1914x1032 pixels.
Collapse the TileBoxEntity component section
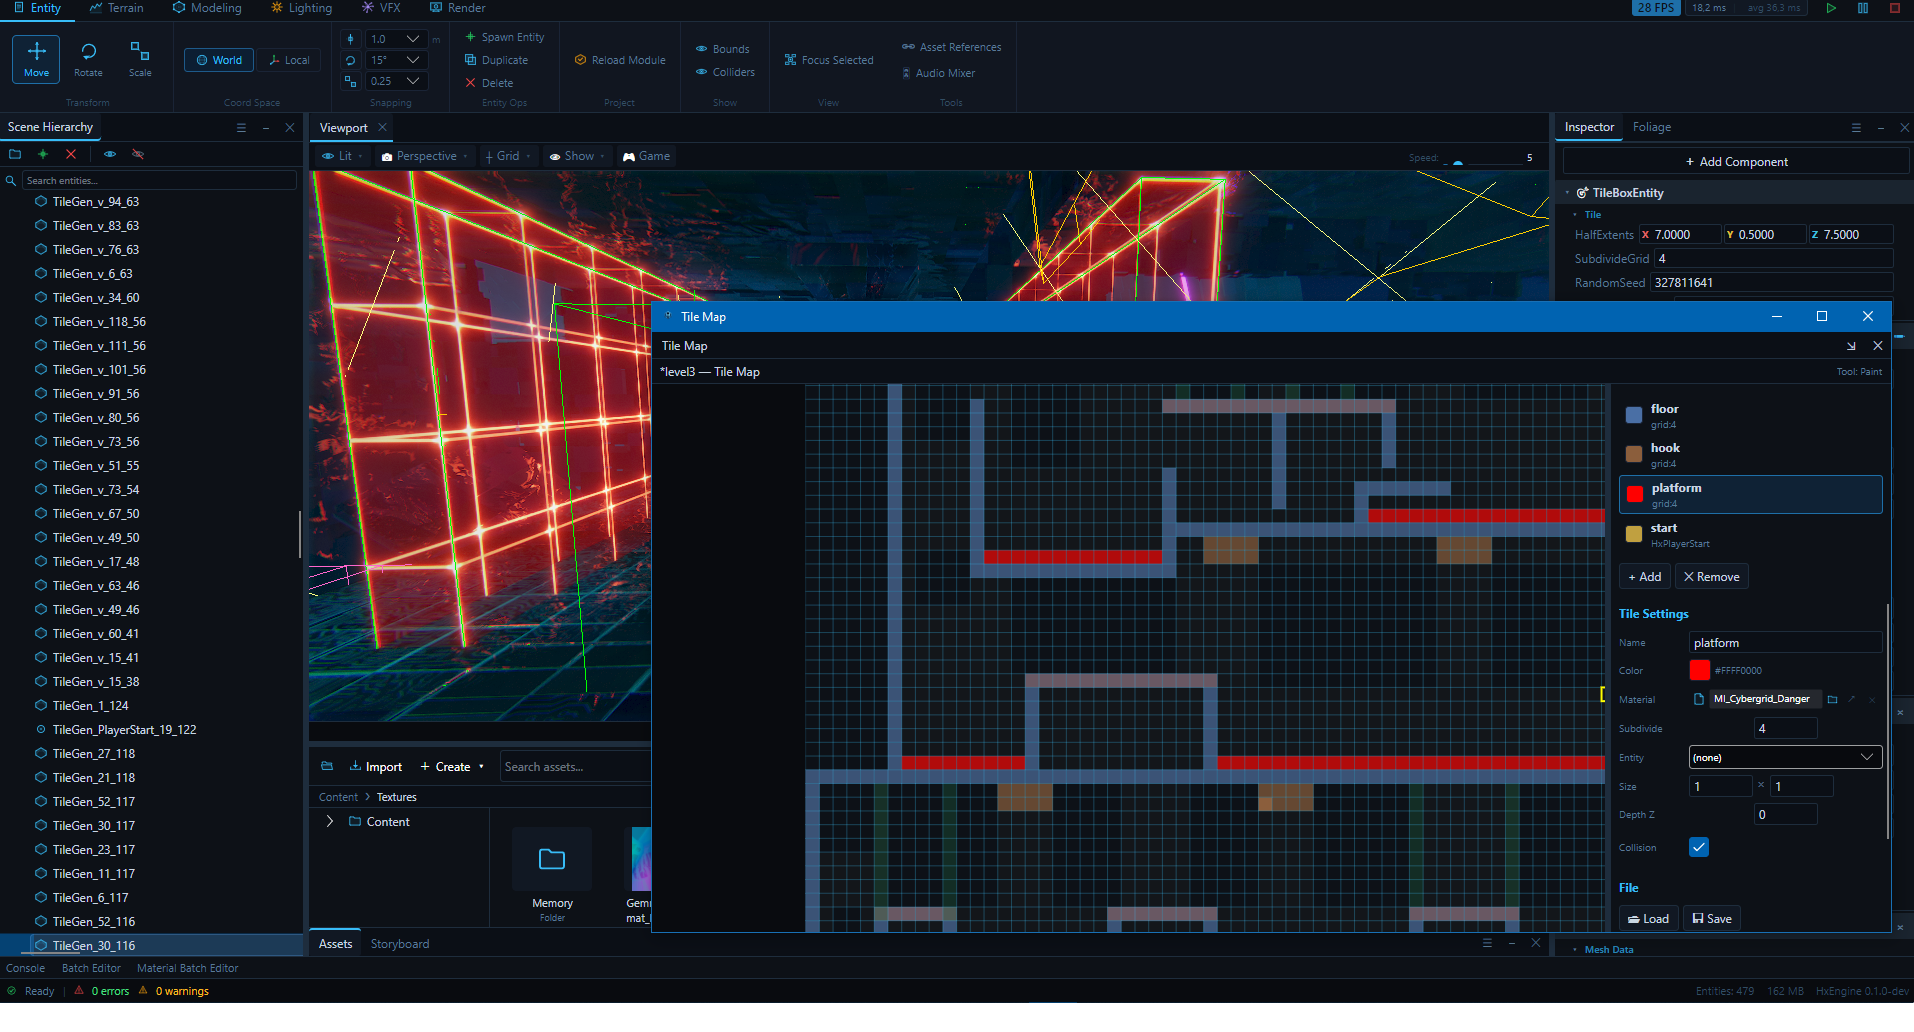(1567, 193)
